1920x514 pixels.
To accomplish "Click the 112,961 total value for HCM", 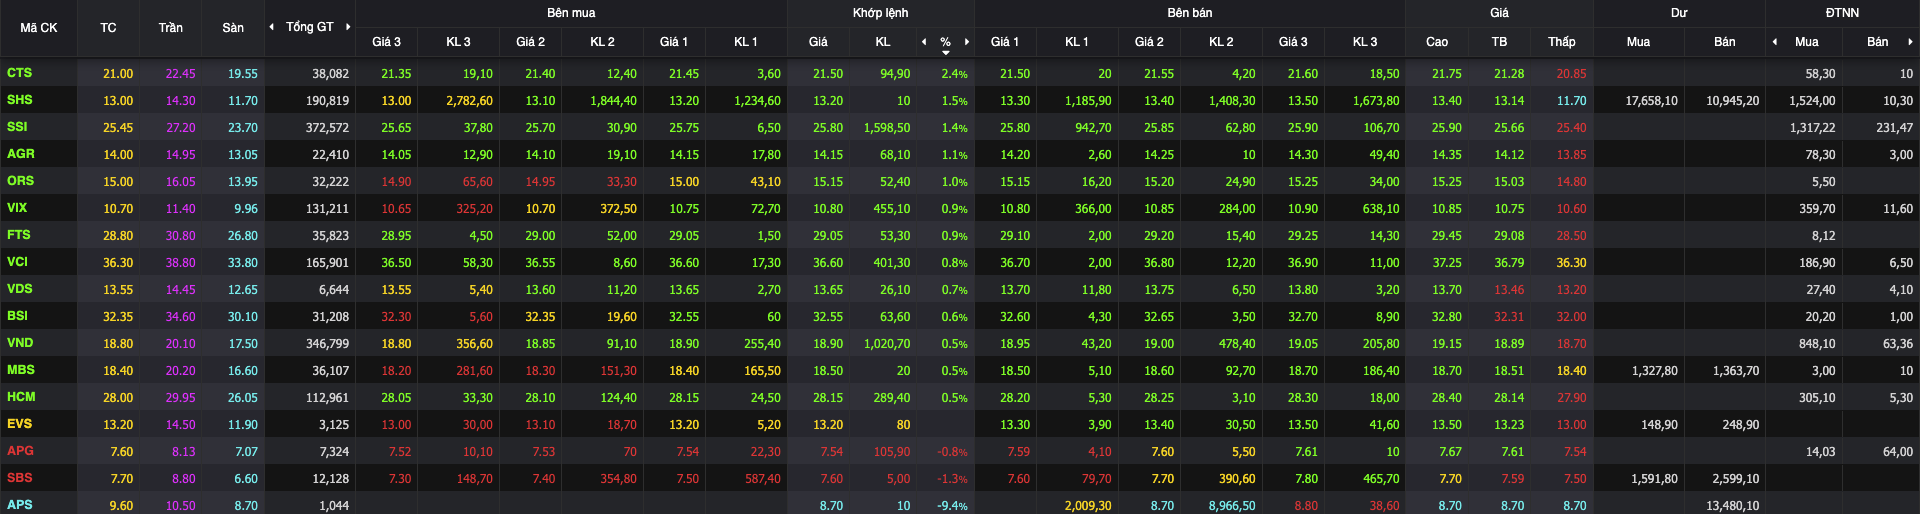I will [327, 398].
